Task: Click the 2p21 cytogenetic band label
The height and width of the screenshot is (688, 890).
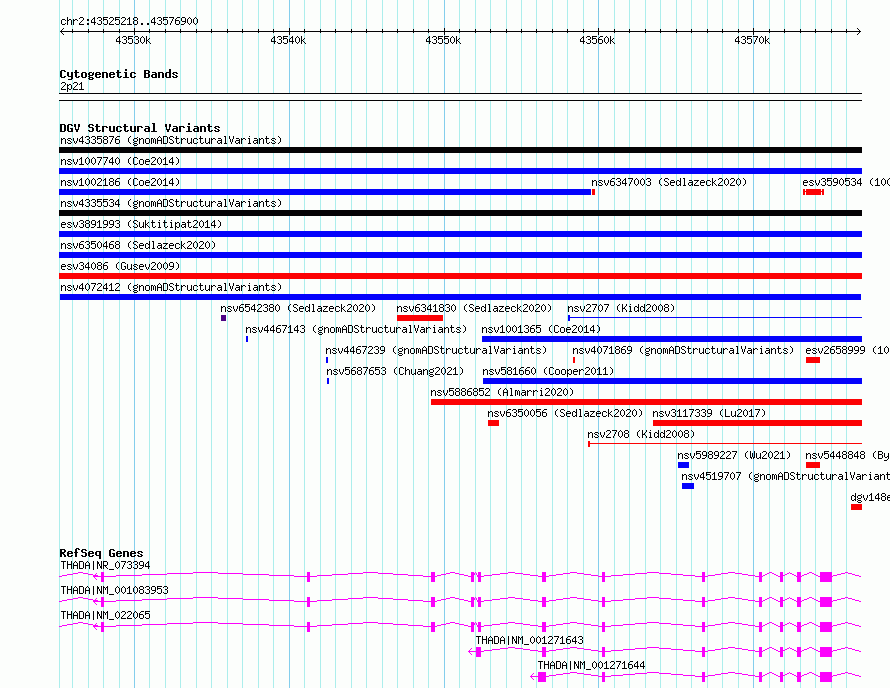Action: click(x=72, y=86)
